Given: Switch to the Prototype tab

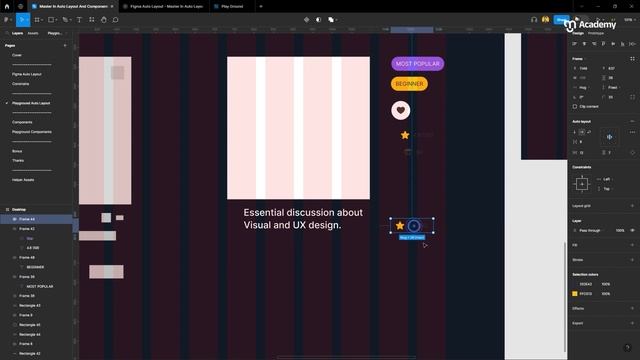Looking at the screenshot, I should pyautogui.click(x=596, y=33).
